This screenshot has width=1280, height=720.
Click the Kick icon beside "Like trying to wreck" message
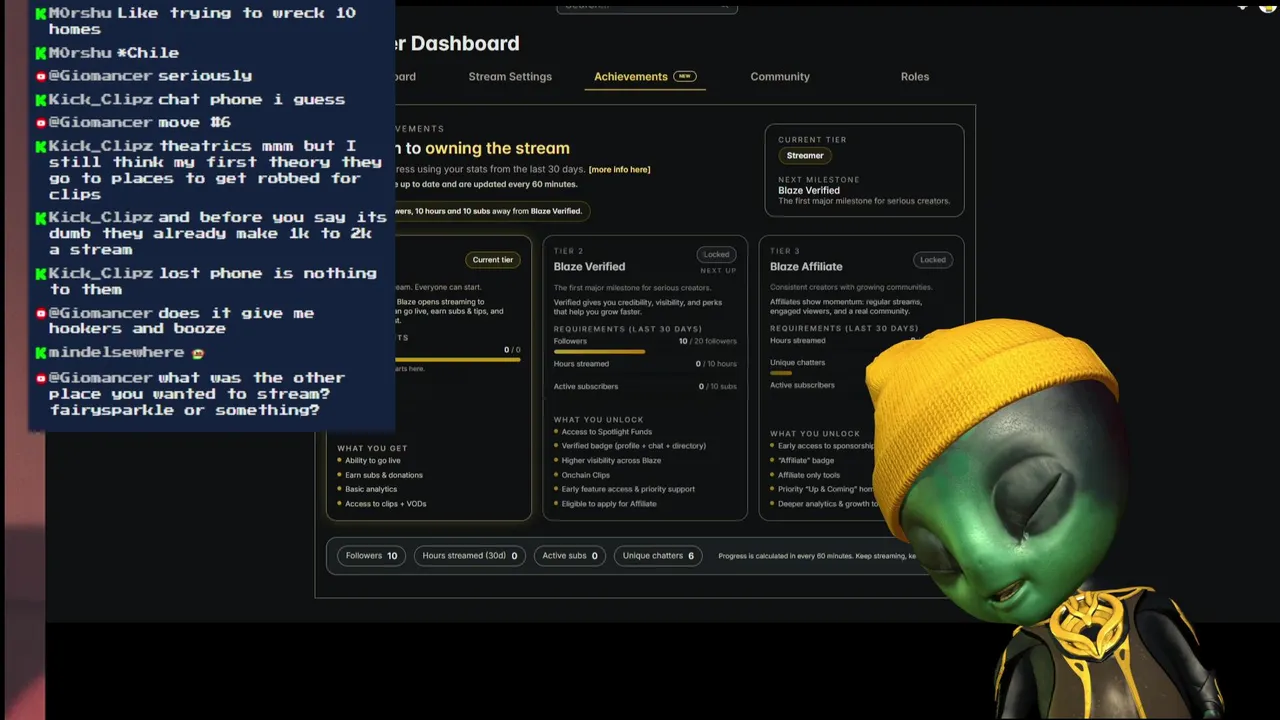point(41,14)
